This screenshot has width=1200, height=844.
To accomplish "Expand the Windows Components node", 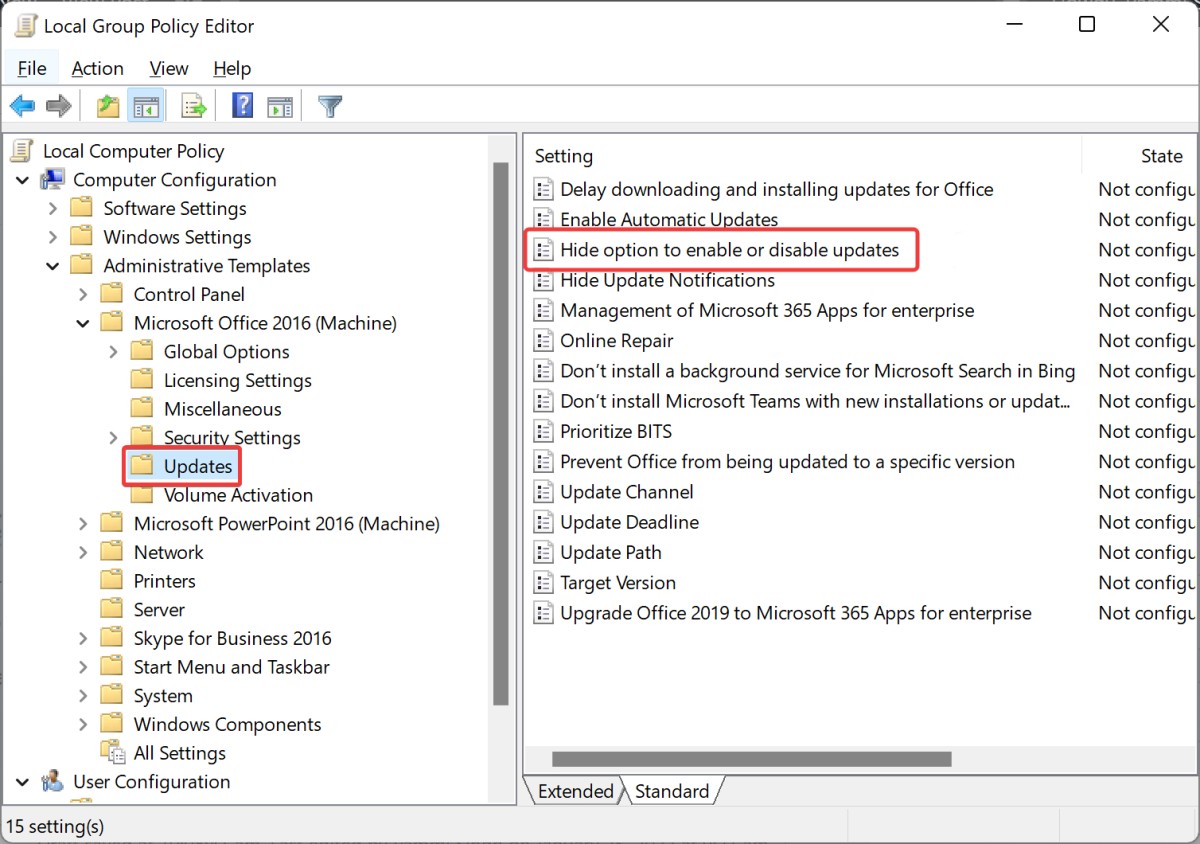I will pyautogui.click(x=83, y=725).
